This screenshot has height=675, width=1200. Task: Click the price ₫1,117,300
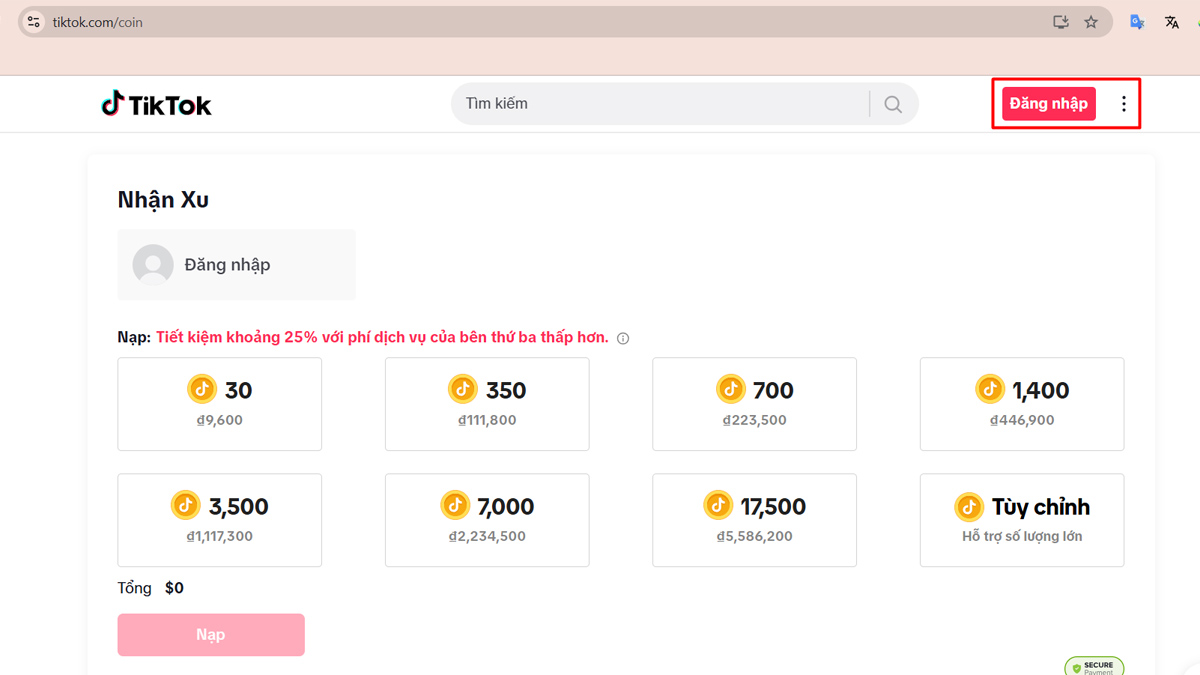coord(220,536)
